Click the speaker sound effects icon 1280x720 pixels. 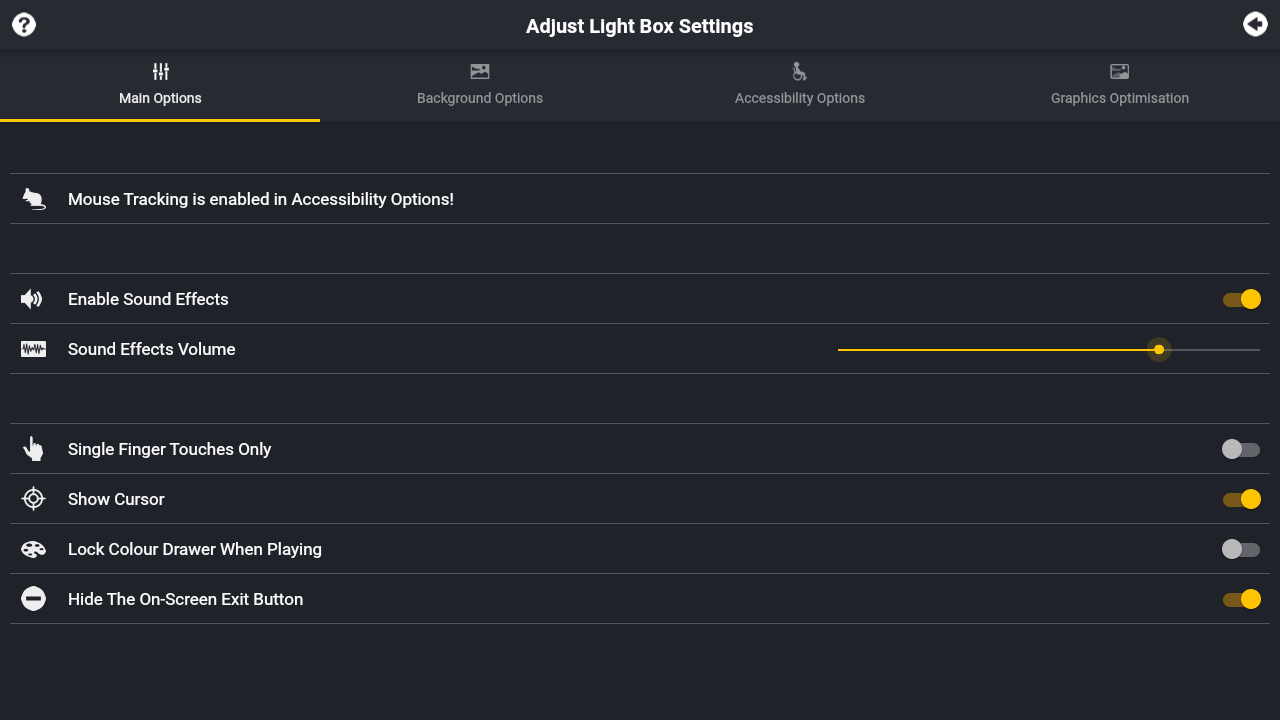click(x=33, y=299)
